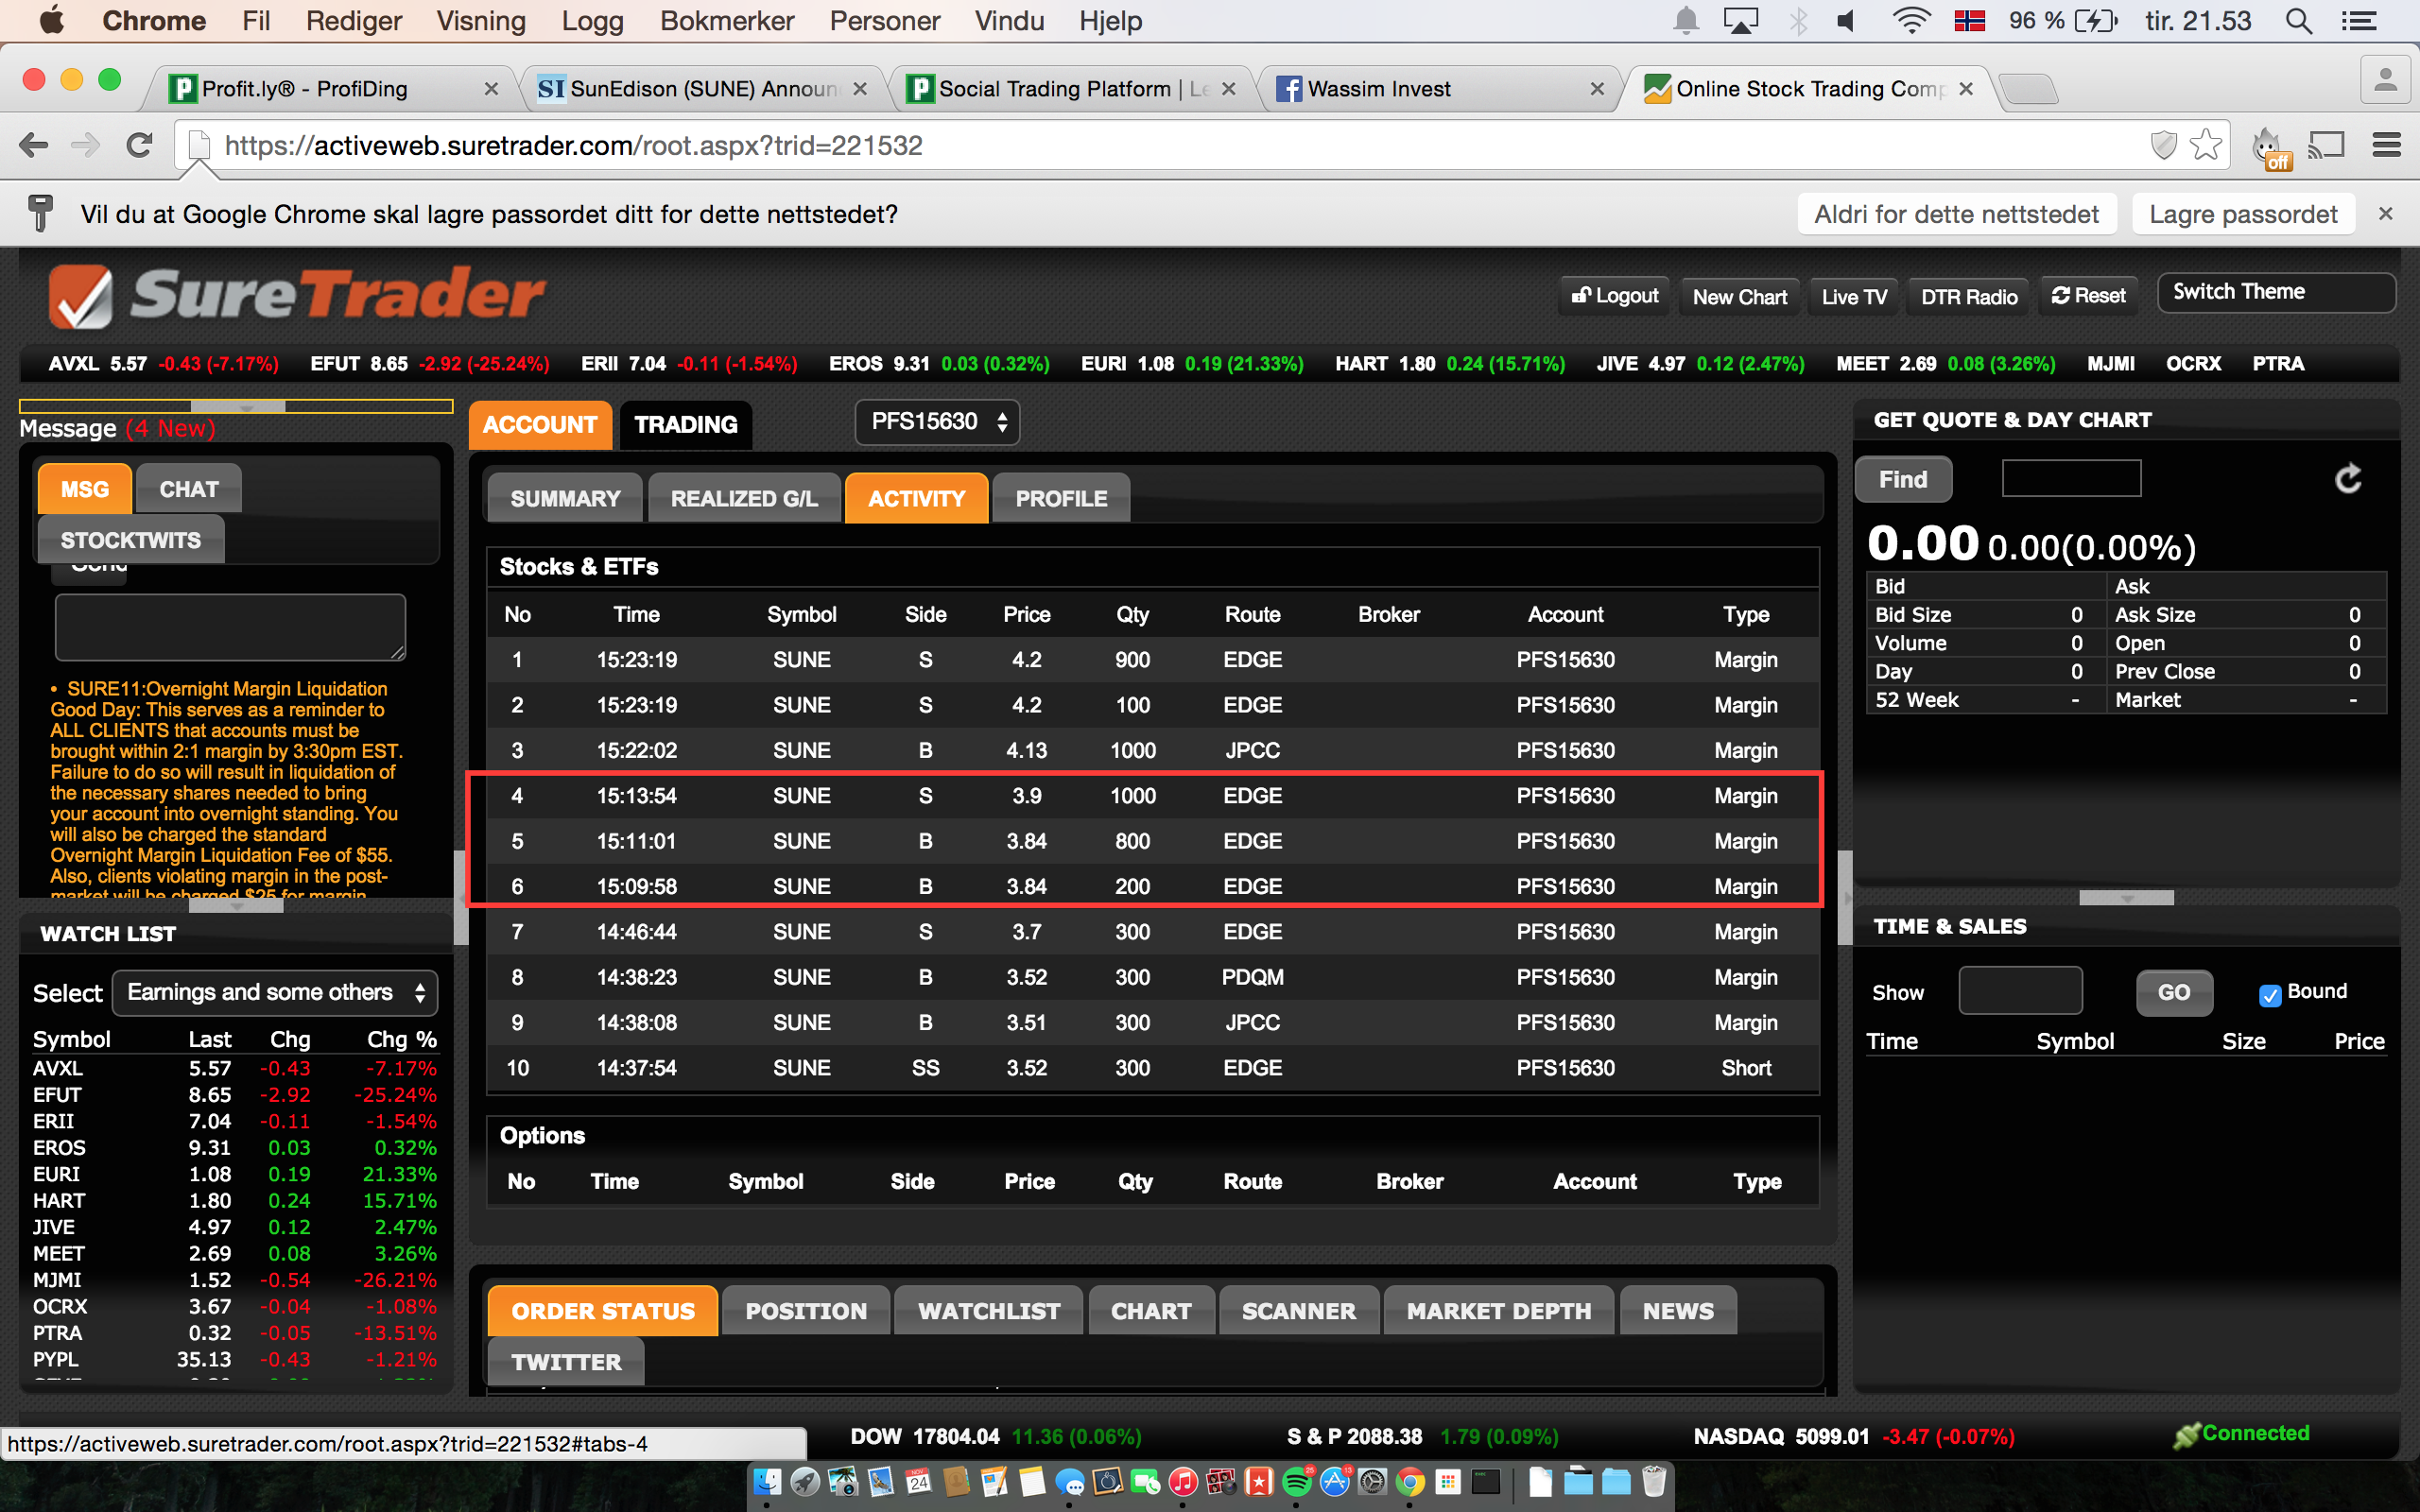Open the PFS15630 account dropdown
This screenshot has width=2420, height=1512.
click(x=937, y=422)
